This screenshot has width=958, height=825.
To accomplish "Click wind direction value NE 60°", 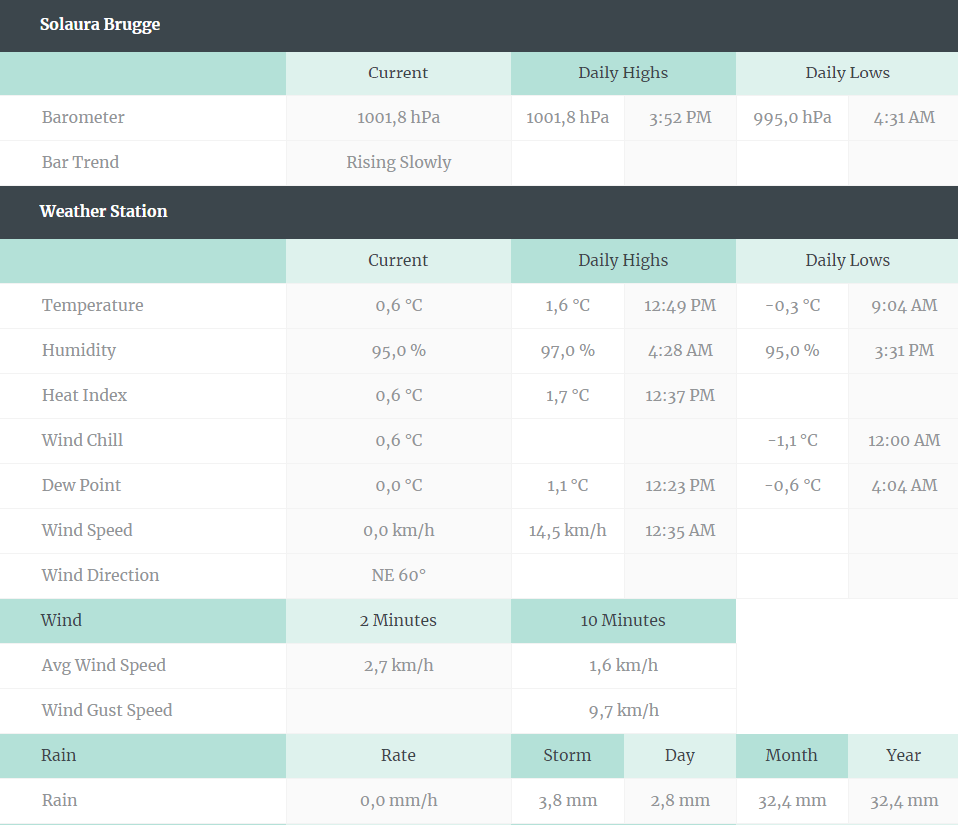I will (x=398, y=576).
